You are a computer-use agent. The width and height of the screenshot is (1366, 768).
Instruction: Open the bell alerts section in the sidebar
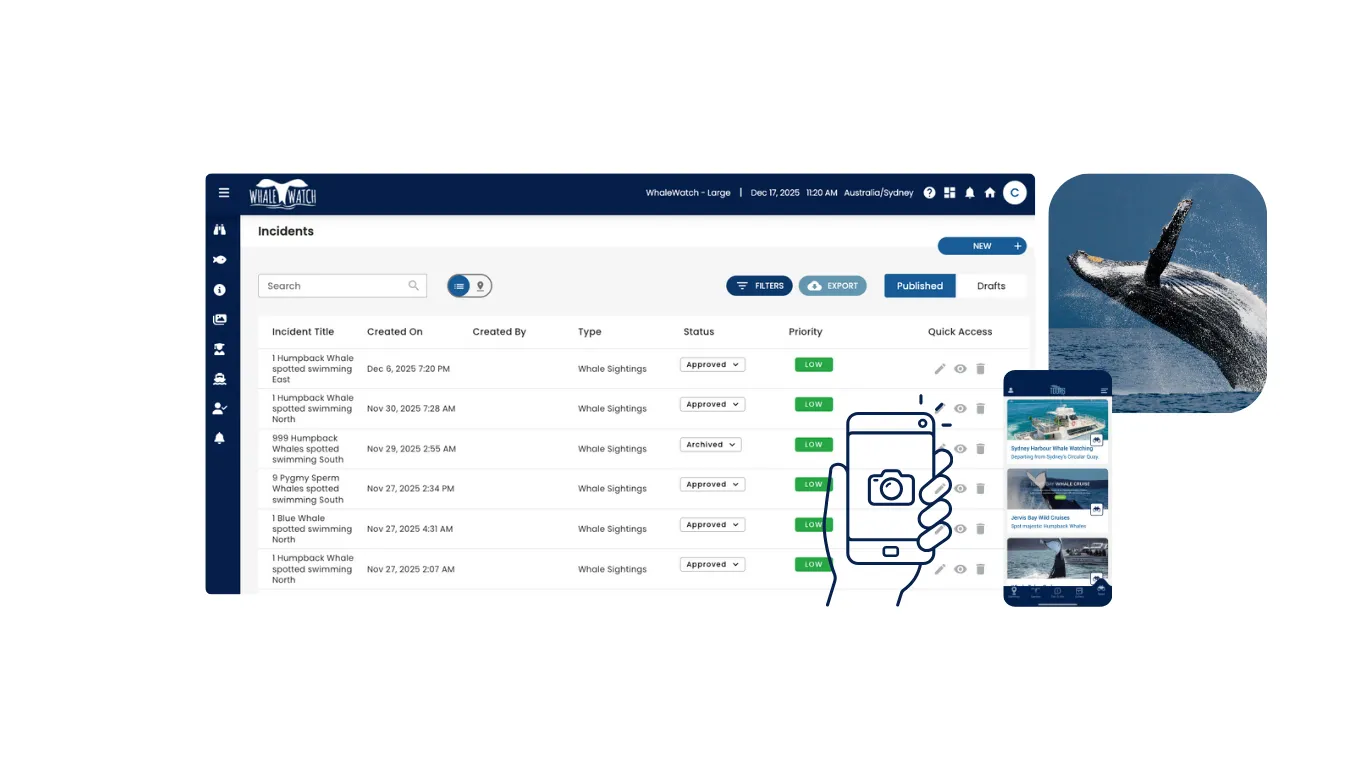pyautogui.click(x=220, y=438)
